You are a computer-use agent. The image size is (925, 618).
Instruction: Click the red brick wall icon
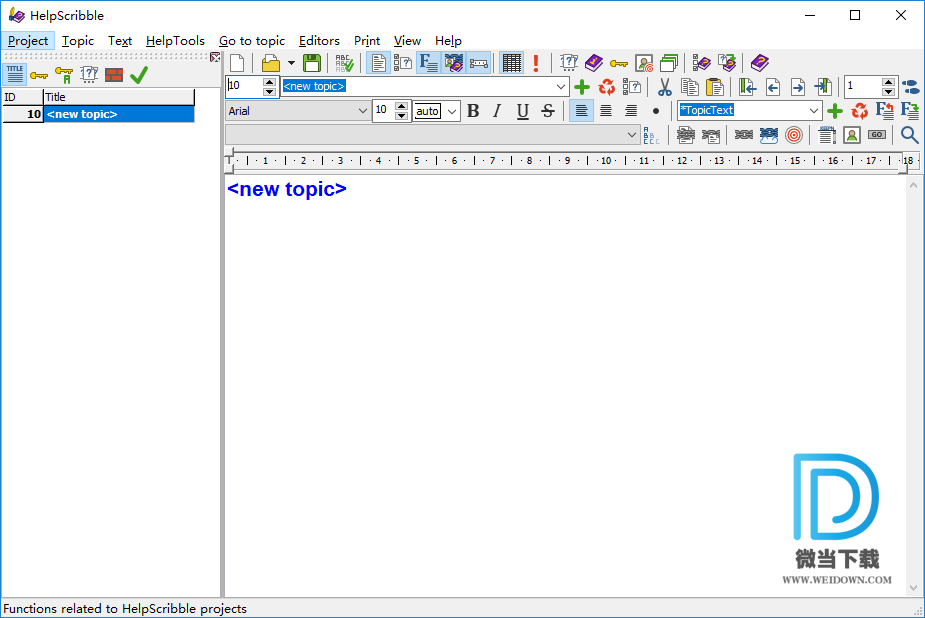[x=114, y=75]
